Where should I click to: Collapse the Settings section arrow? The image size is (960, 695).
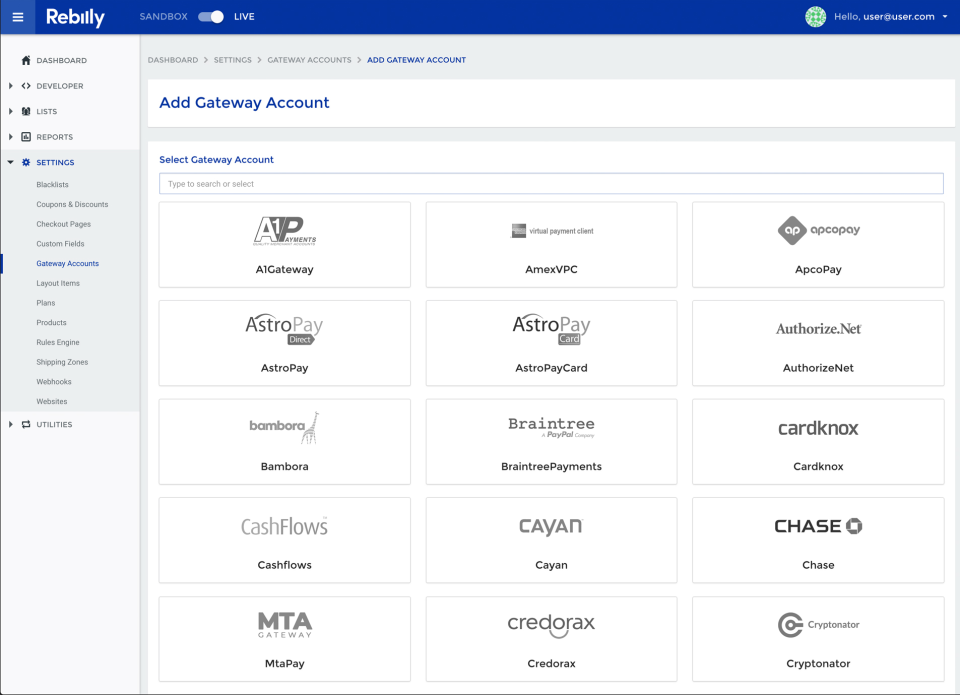(11, 162)
